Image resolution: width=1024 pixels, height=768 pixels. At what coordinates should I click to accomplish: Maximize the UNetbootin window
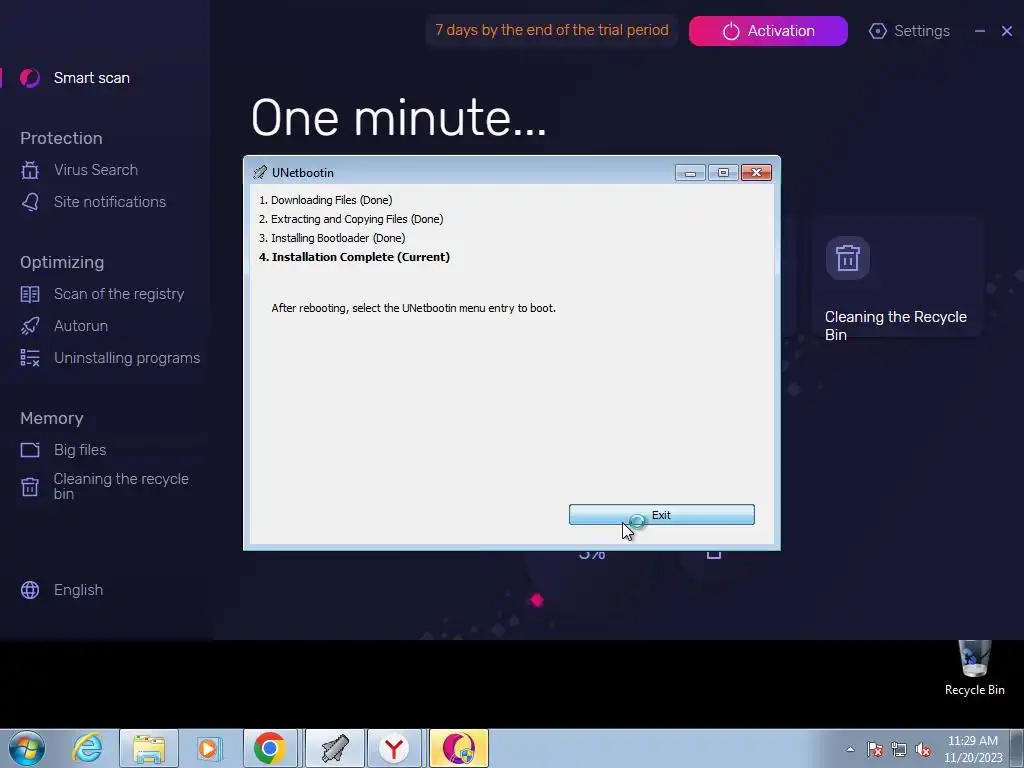tap(724, 173)
